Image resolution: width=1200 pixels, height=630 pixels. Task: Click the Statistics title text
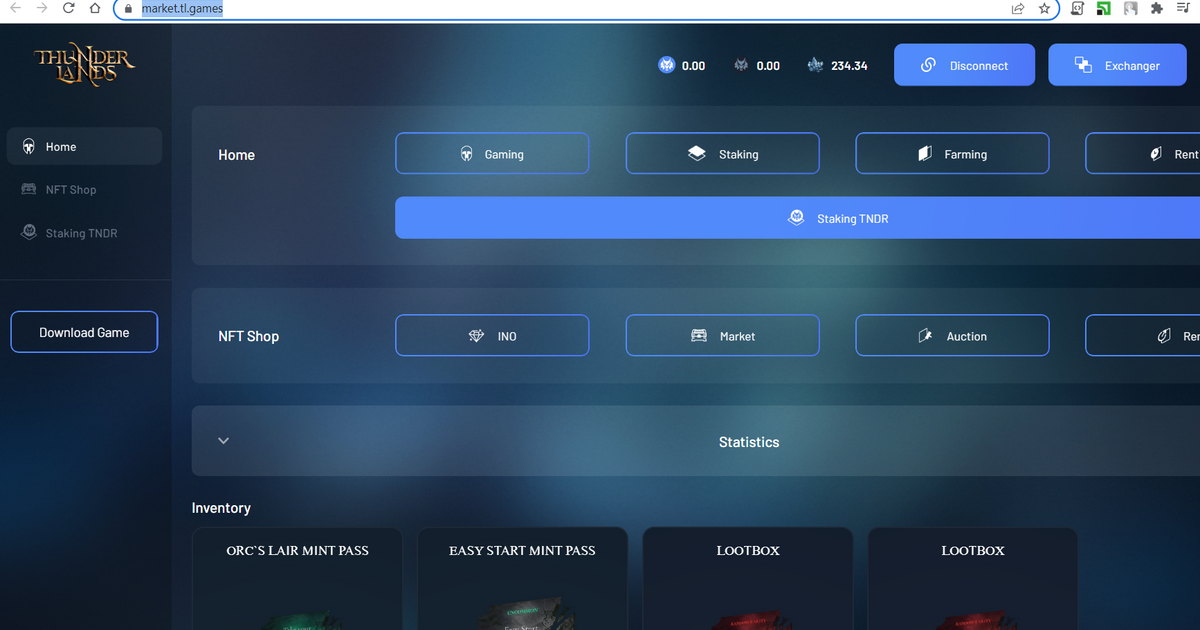749,442
